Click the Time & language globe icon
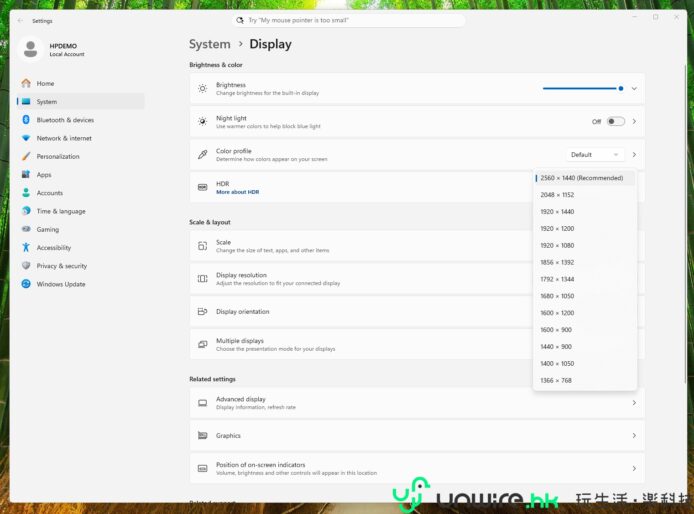Viewport: 694px width, 514px height. pyautogui.click(x=26, y=211)
